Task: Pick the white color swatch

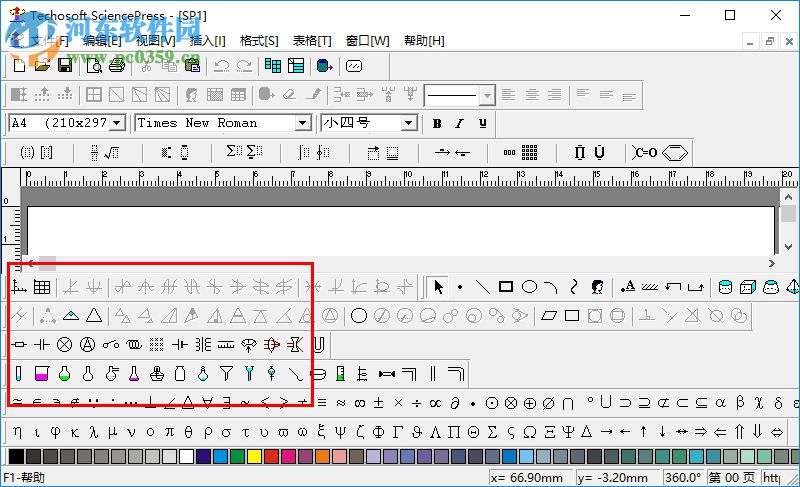Action: coord(186,456)
